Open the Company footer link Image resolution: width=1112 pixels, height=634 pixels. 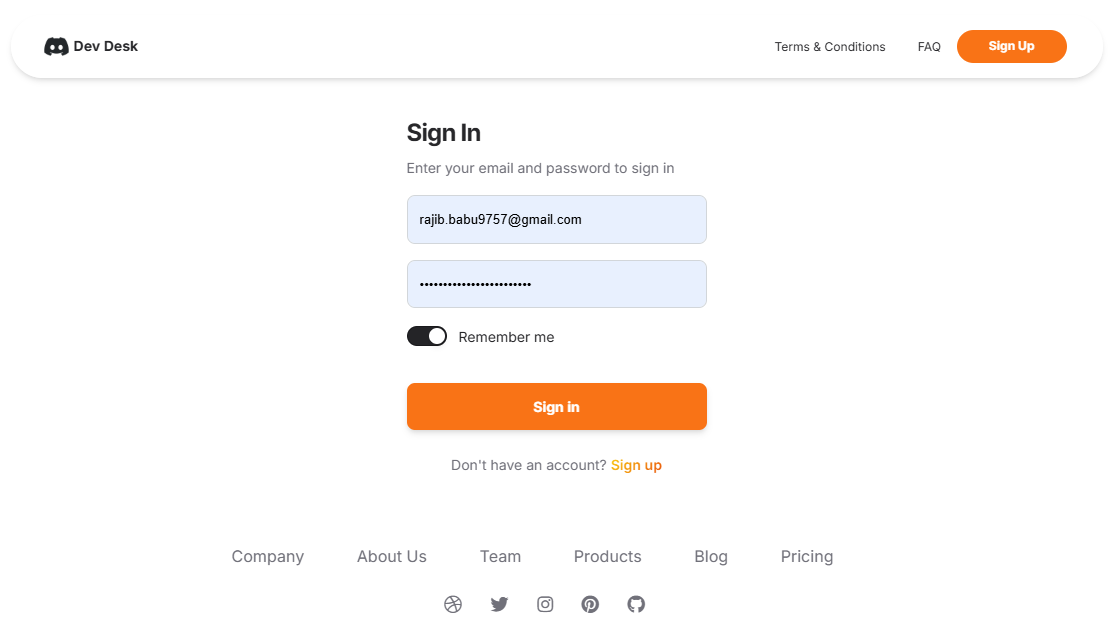click(x=267, y=557)
